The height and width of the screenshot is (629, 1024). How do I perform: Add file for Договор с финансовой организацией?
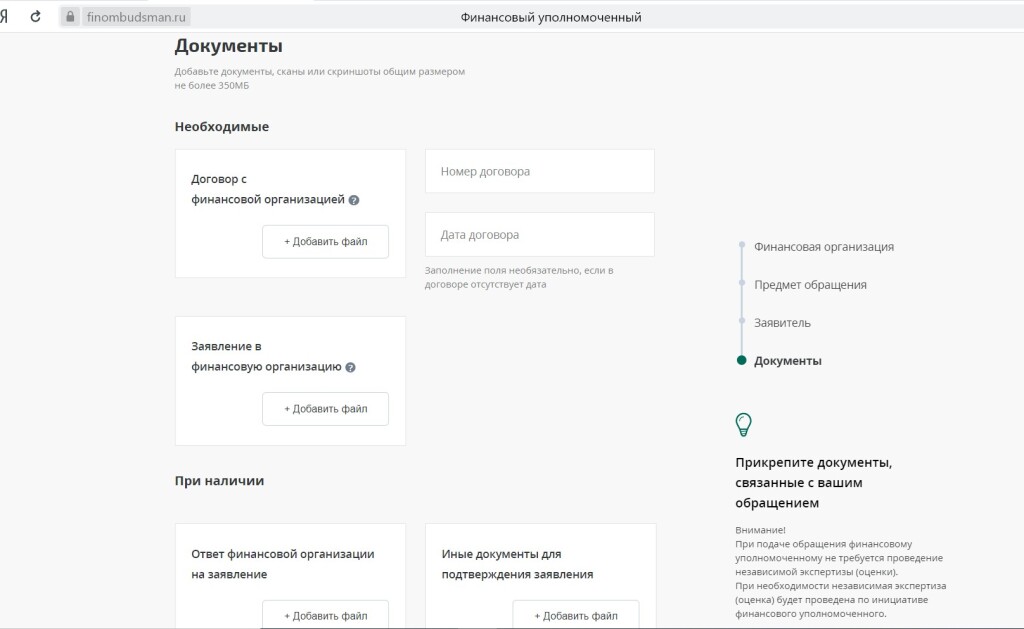pyautogui.click(x=325, y=242)
